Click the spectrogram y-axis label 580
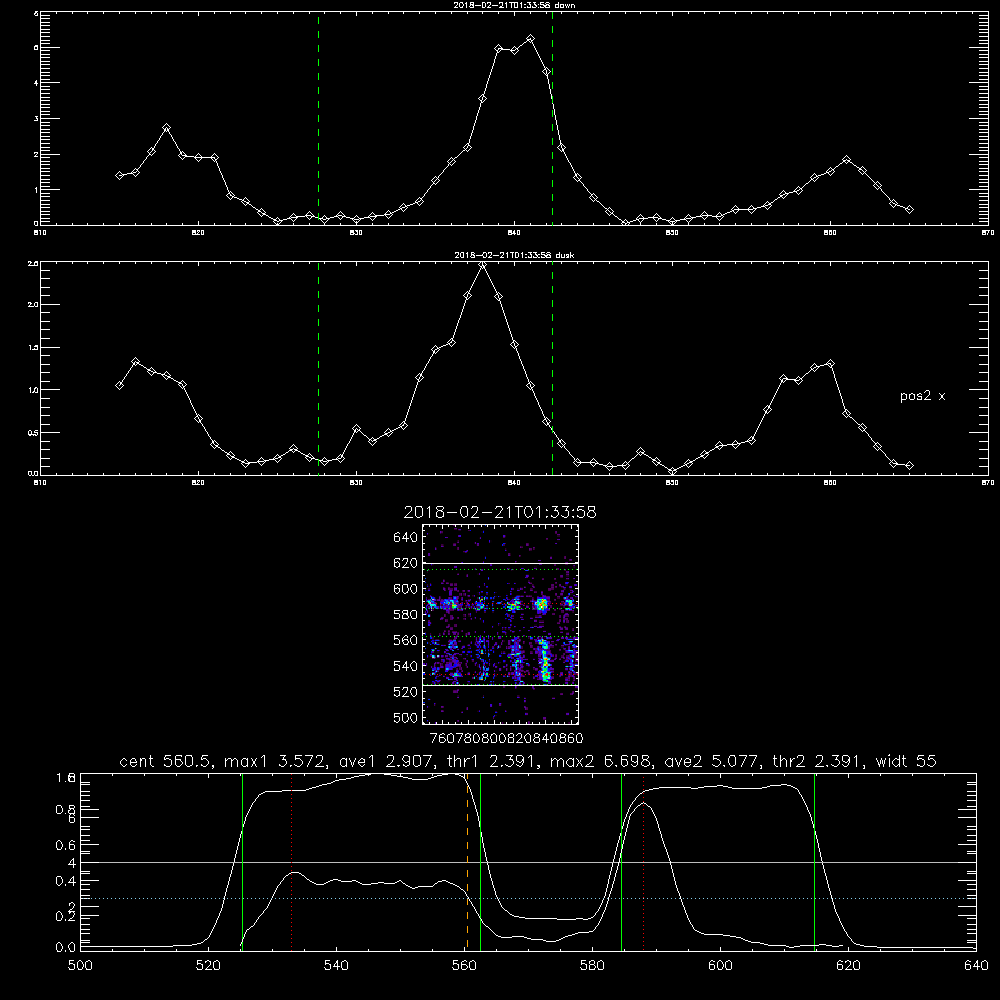This screenshot has height=1000, width=1000. click(x=406, y=615)
